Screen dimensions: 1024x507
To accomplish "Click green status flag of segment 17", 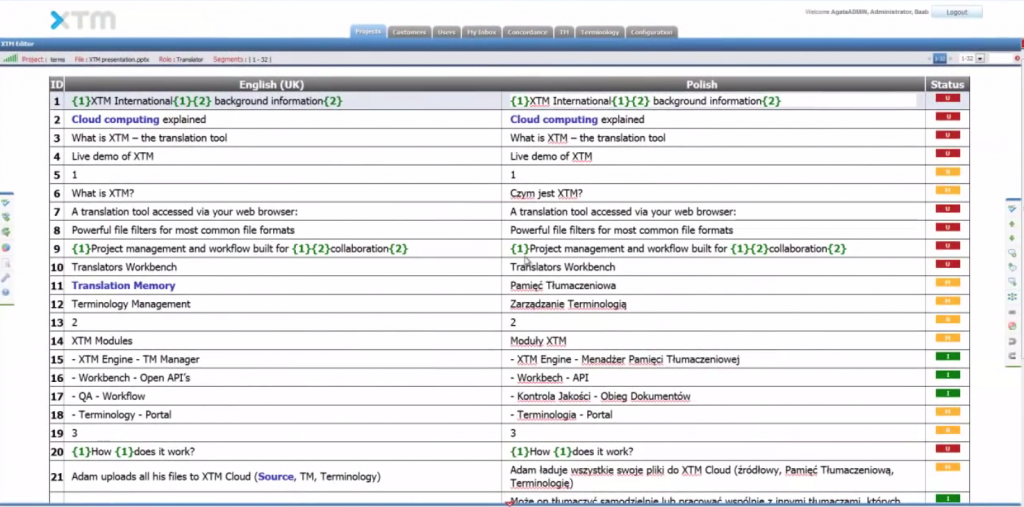I will pos(948,393).
